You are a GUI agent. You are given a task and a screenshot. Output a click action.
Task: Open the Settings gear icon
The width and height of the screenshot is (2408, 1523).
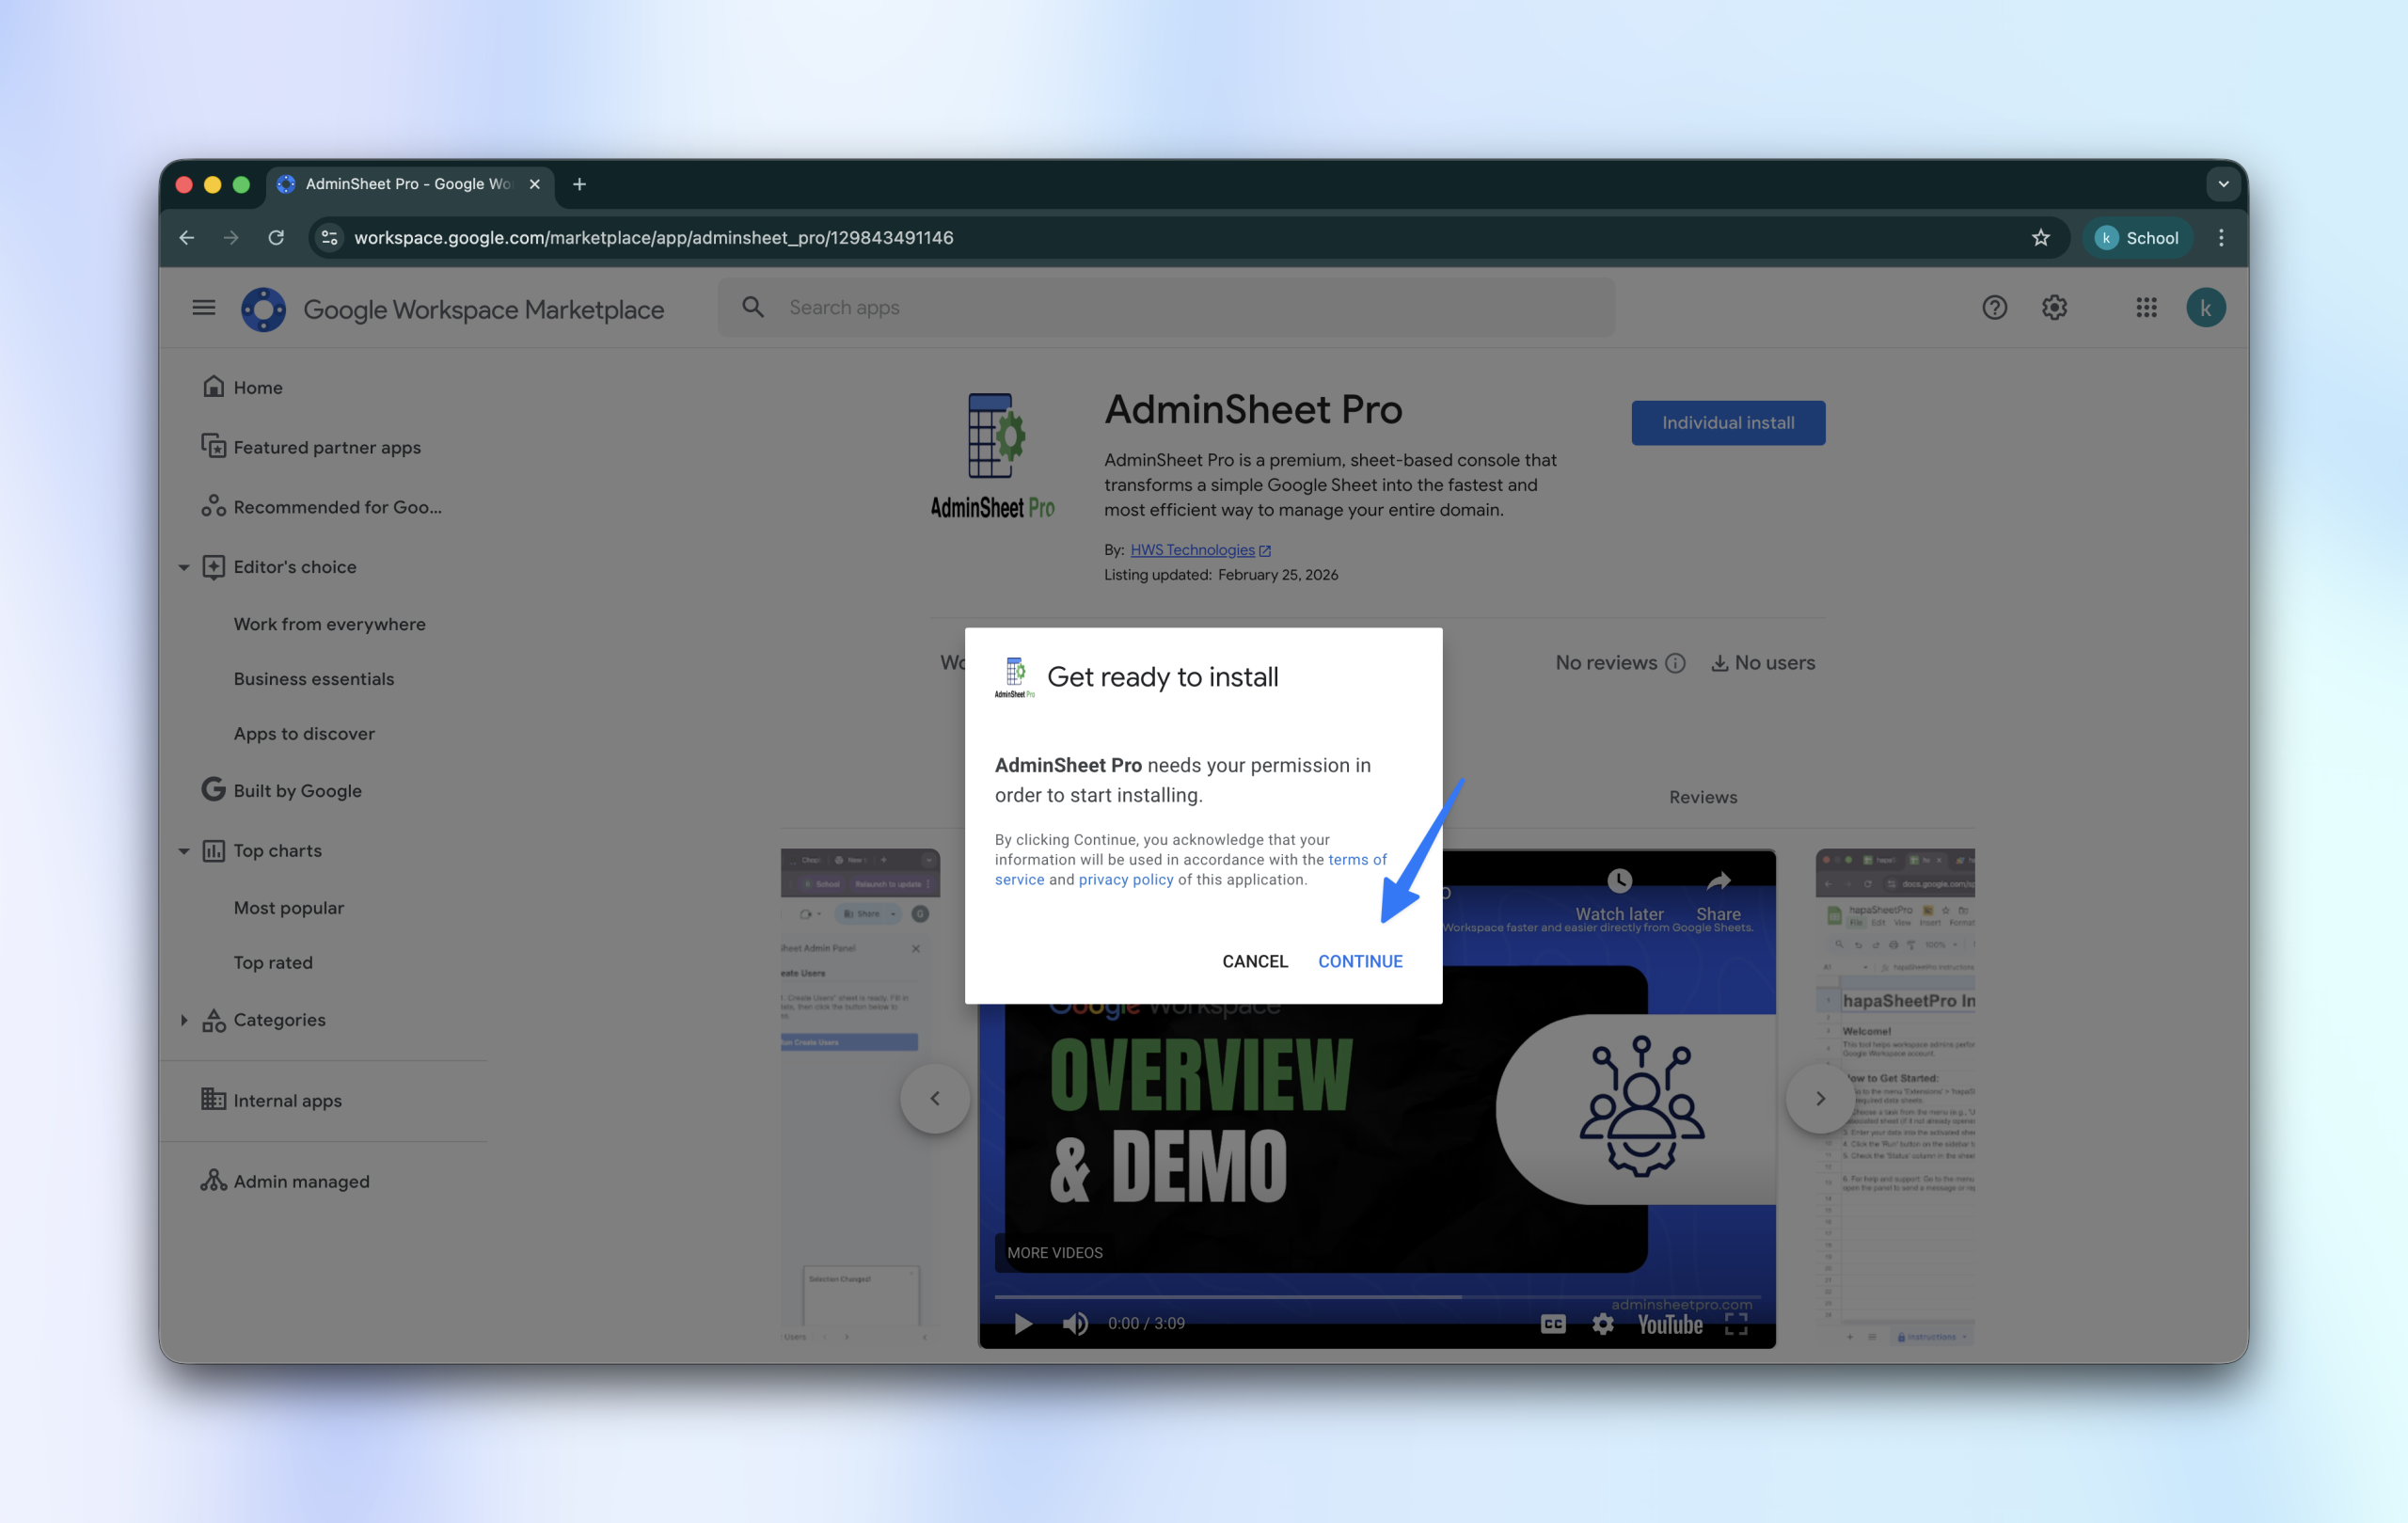2054,308
